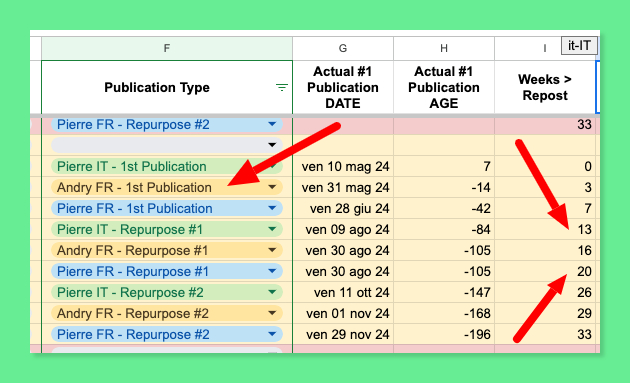The height and width of the screenshot is (383, 630).
Task: Select weeks value 13
Action: [x=544, y=229]
